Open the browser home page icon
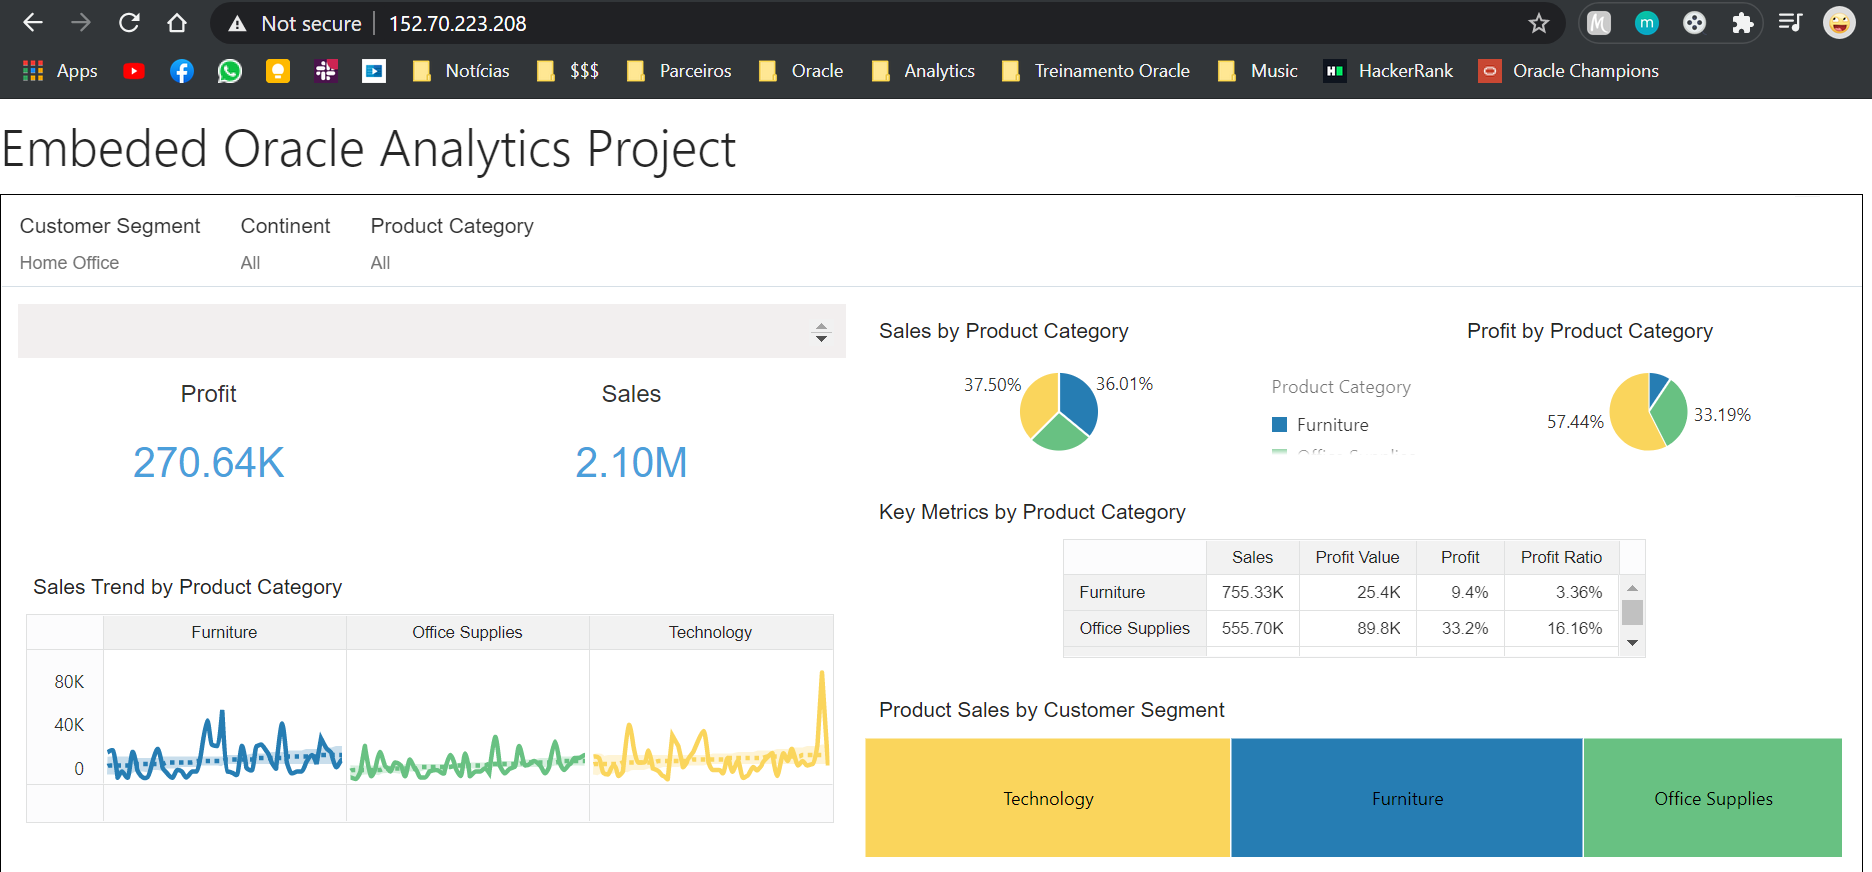1872x872 pixels. coord(177,23)
